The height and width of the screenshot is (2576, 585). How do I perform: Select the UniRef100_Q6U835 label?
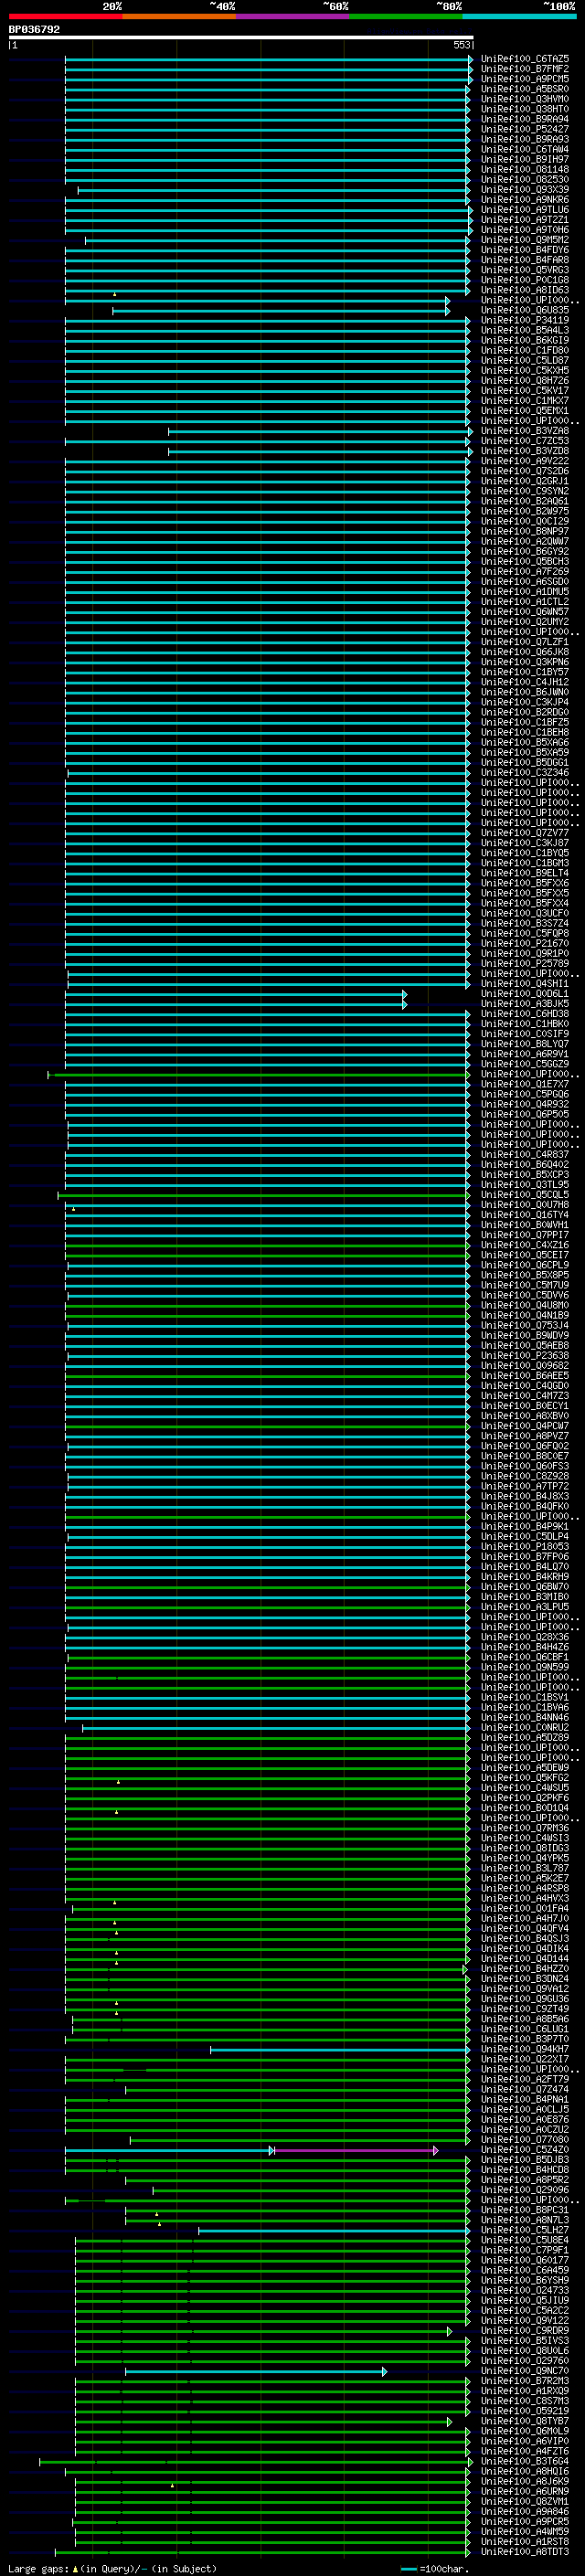(x=524, y=311)
